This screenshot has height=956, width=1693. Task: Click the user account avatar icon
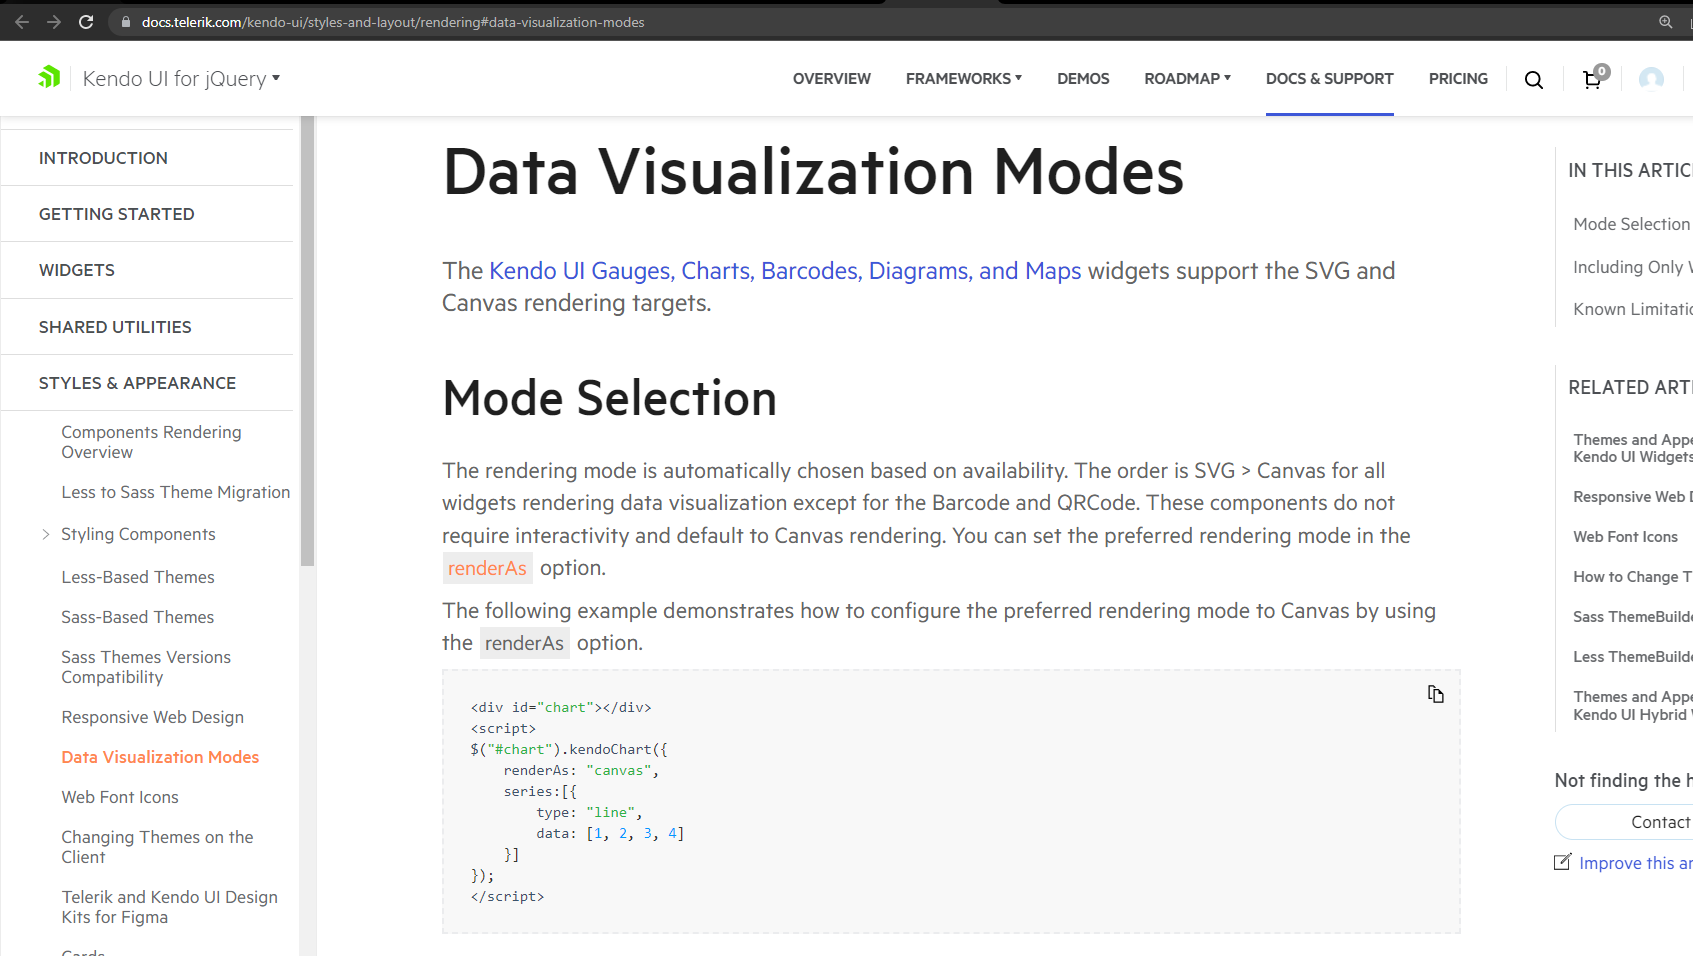click(x=1651, y=78)
